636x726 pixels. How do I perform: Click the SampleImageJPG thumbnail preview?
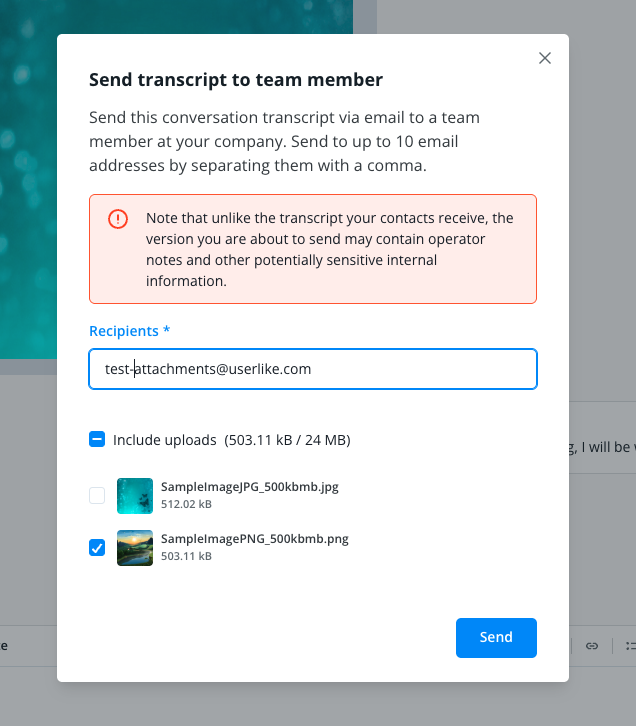(x=135, y=496)
